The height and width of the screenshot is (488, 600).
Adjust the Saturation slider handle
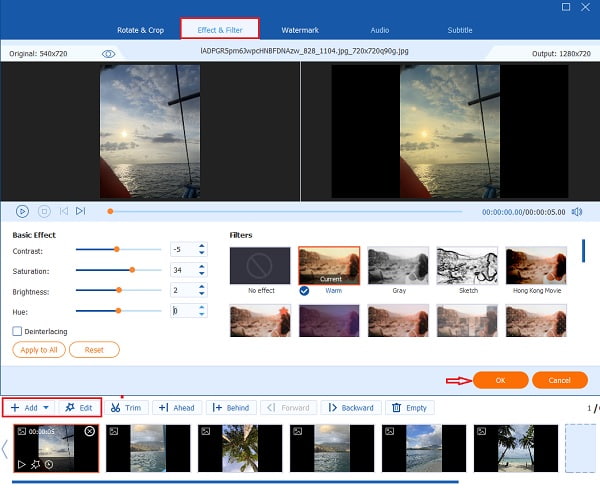(x=132, y=270)
